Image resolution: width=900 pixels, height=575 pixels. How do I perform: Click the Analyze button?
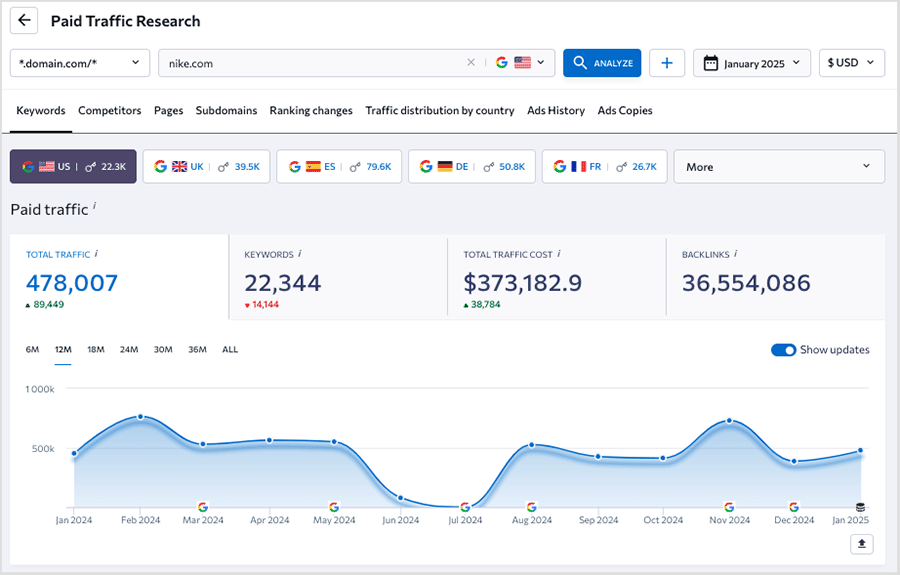(x=602, y=63)
